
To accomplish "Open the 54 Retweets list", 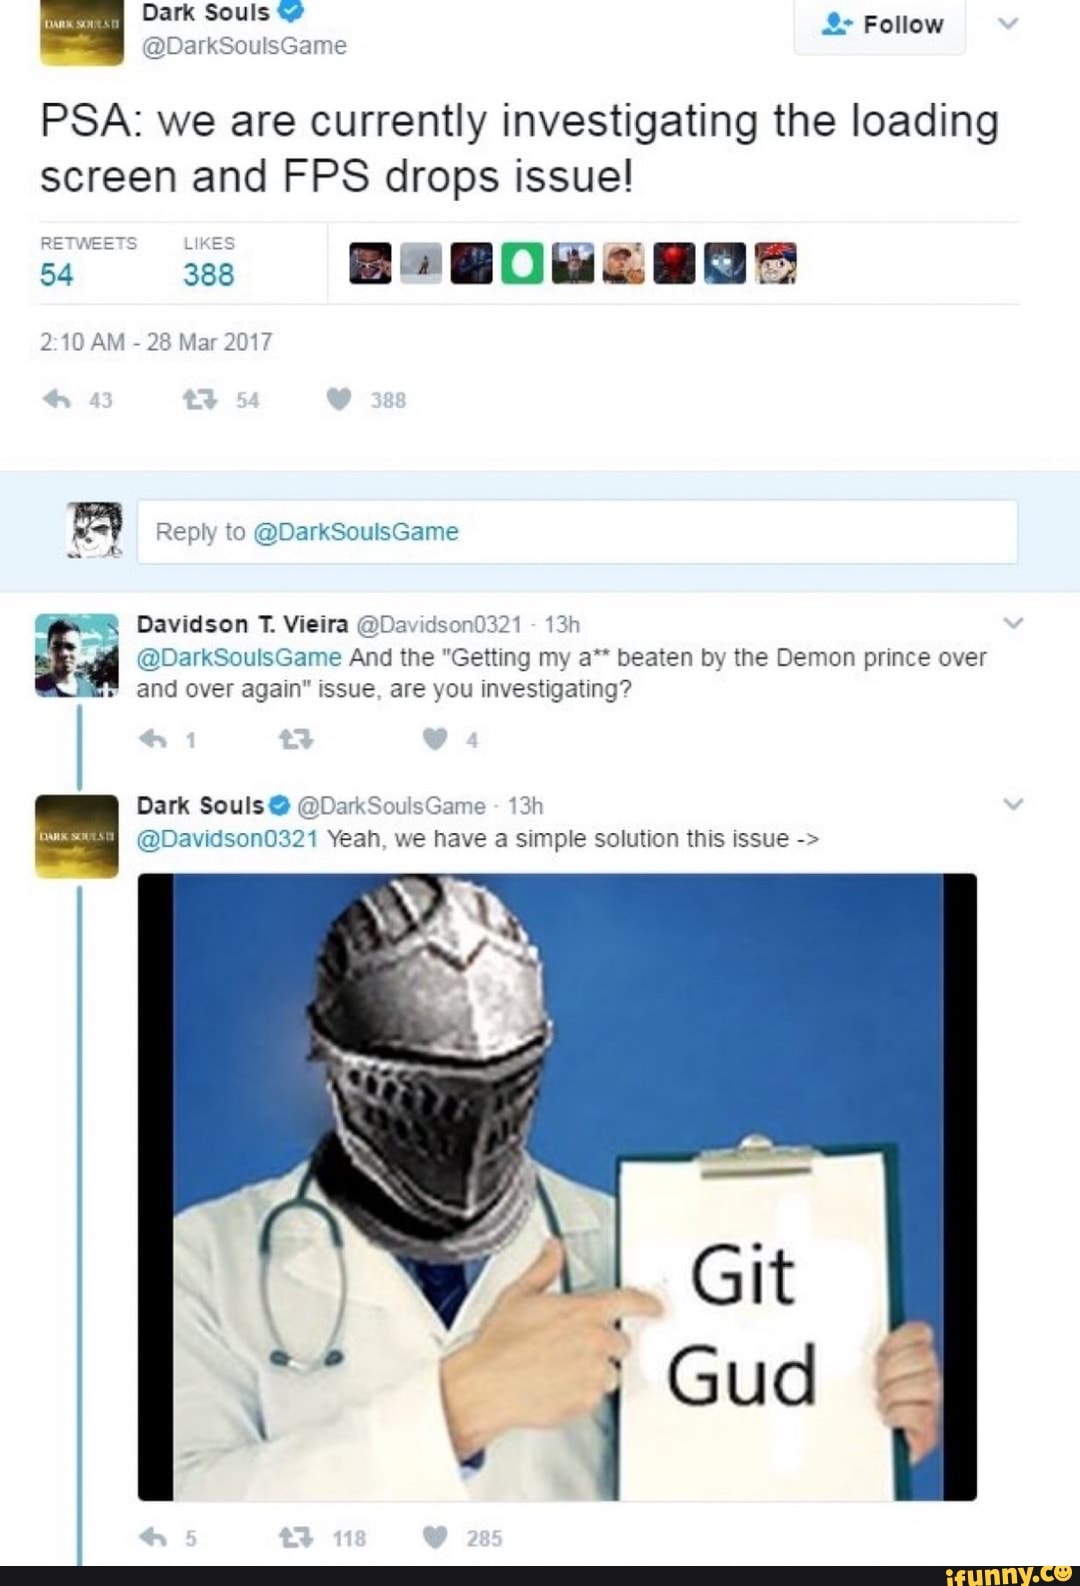I will tap(88, 262).
